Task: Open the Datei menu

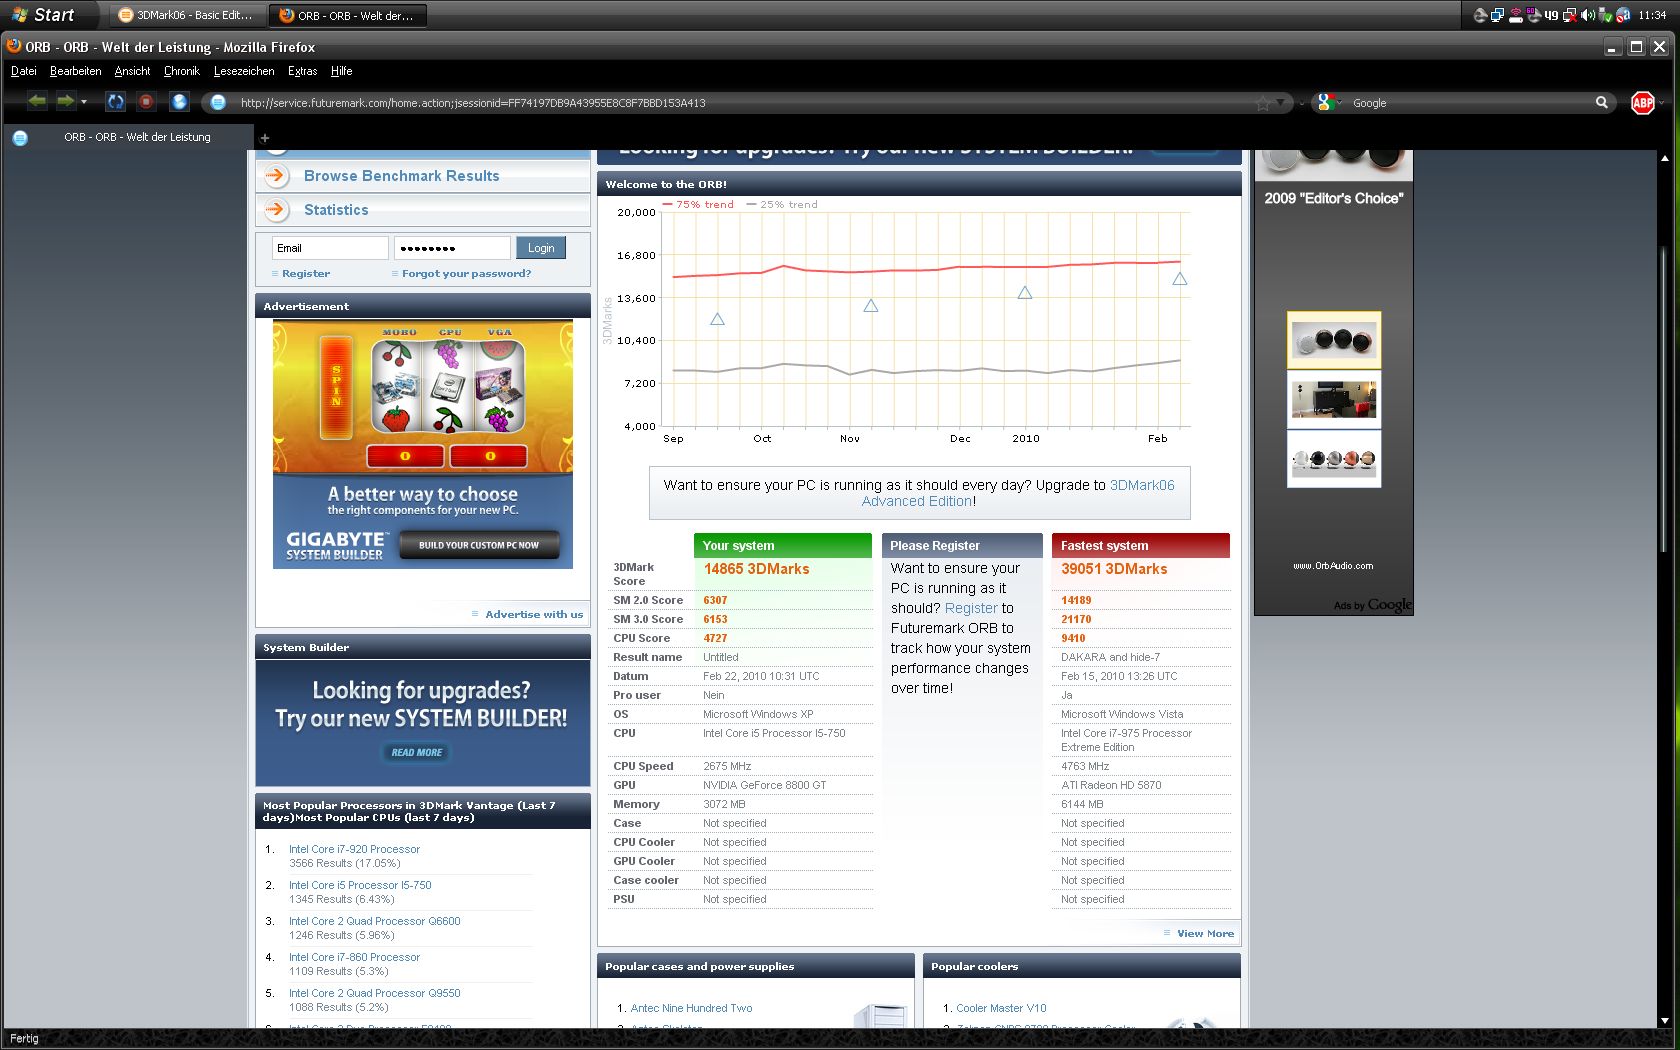Action: 24,71
